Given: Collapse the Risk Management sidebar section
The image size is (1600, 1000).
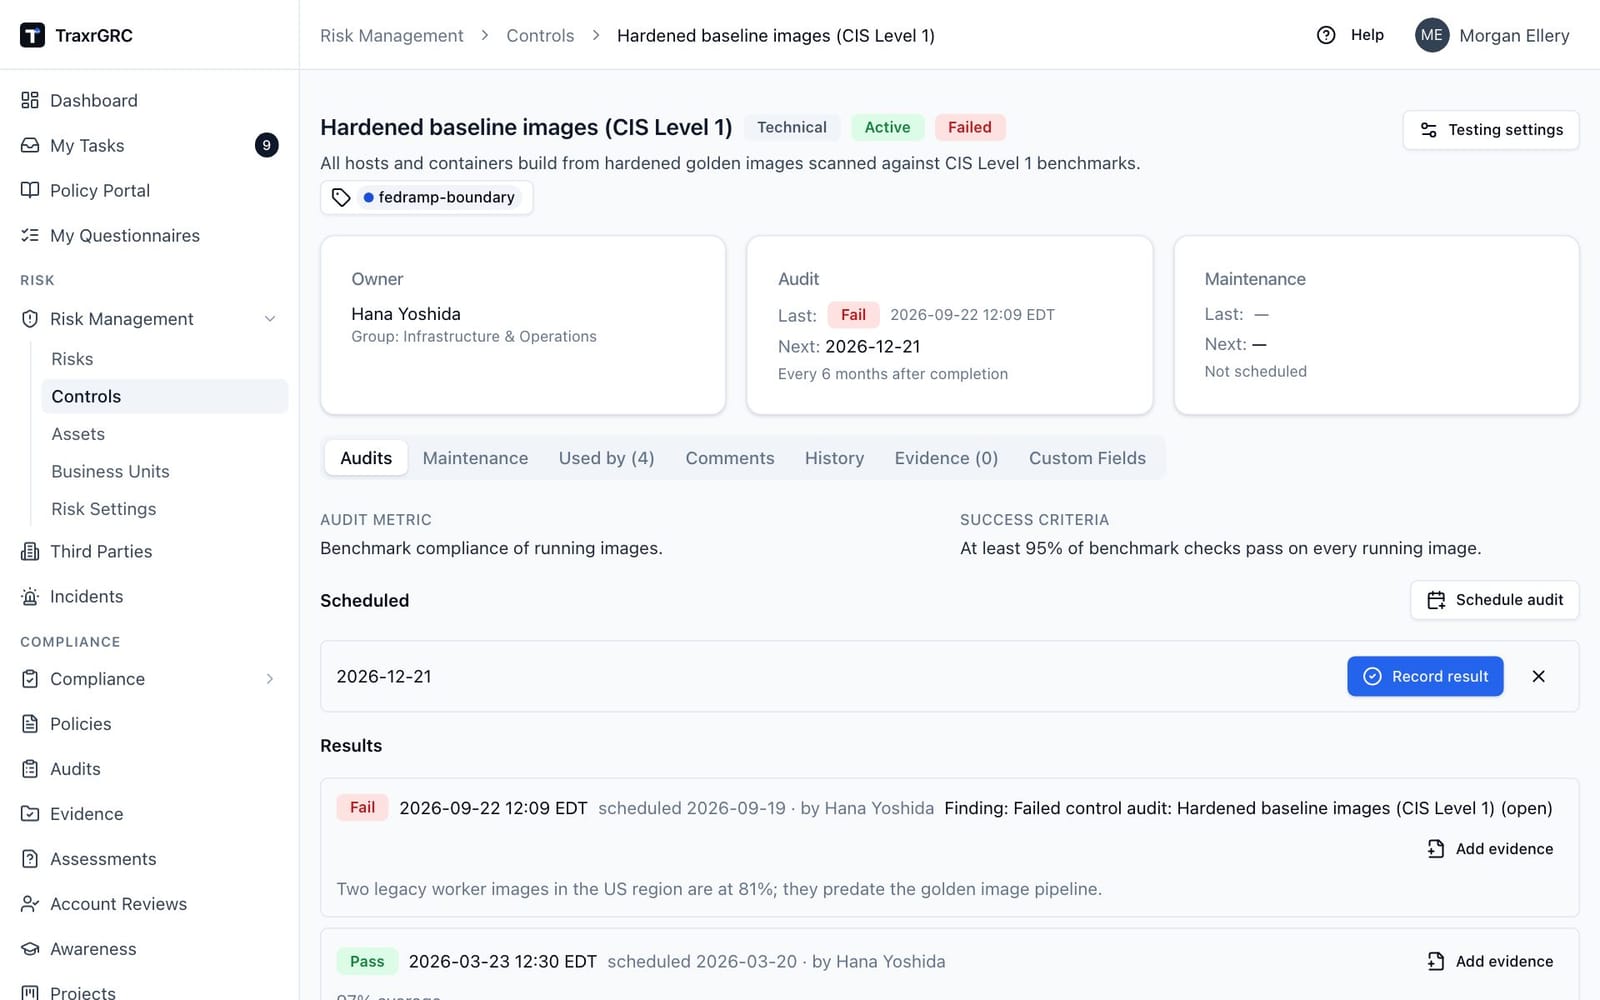Looking at the screenshot, I should click(270, 319).
